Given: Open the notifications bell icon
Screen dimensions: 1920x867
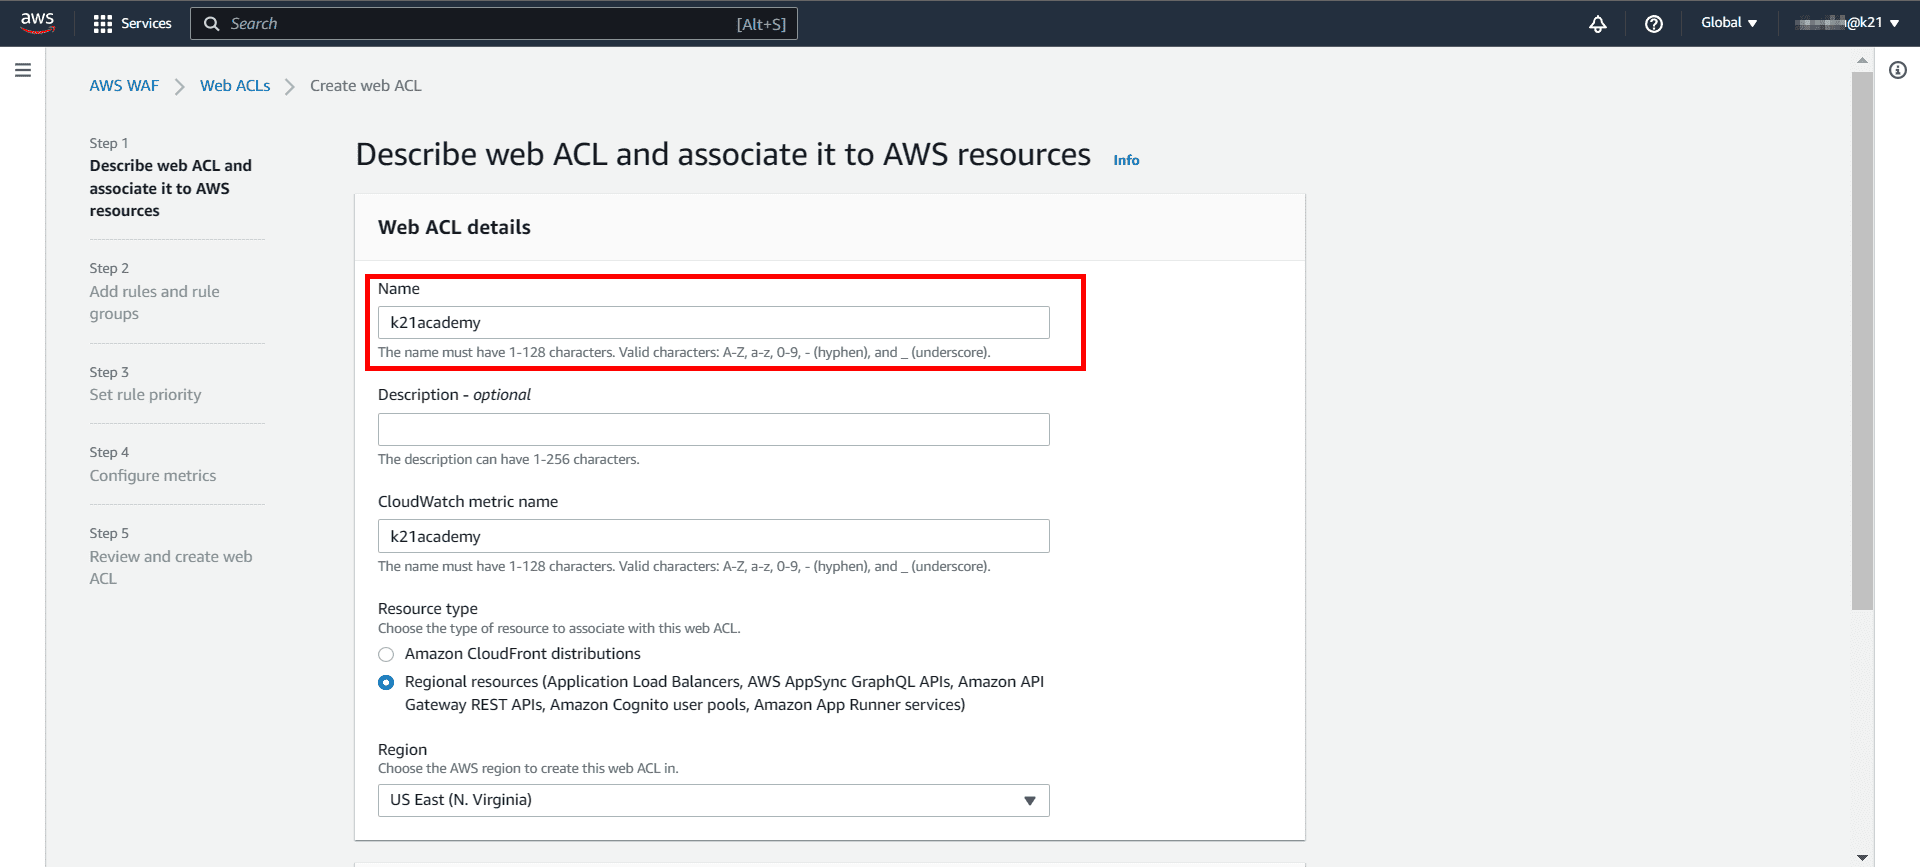Looking at the screenshot, I should tap(1598, 24).
